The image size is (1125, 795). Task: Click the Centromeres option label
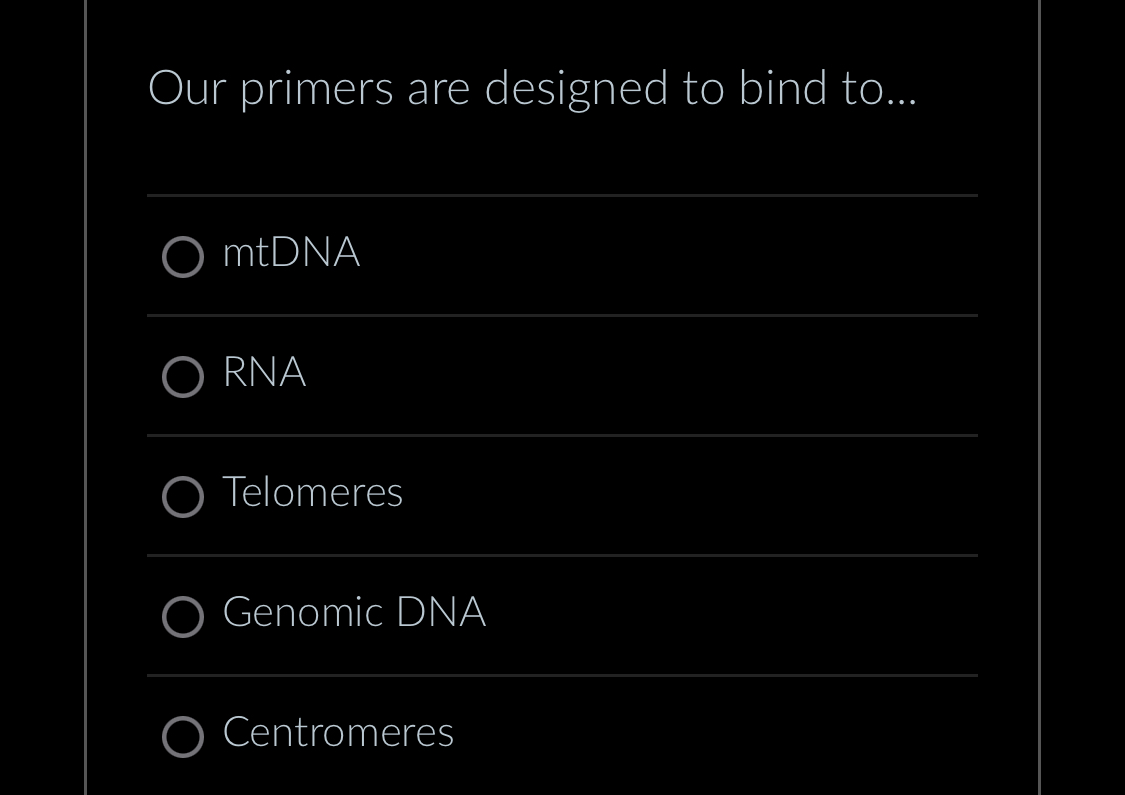[338, 733]
